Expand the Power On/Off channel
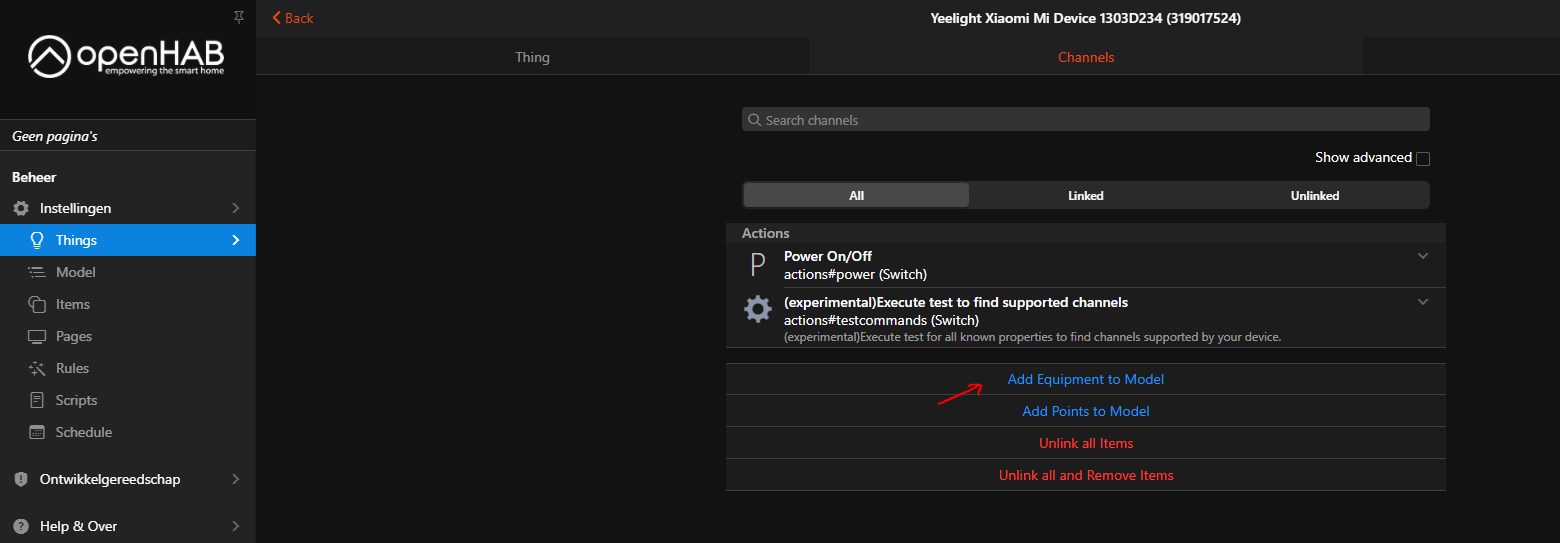The image size is (1560, 543). coord(1423,256)
